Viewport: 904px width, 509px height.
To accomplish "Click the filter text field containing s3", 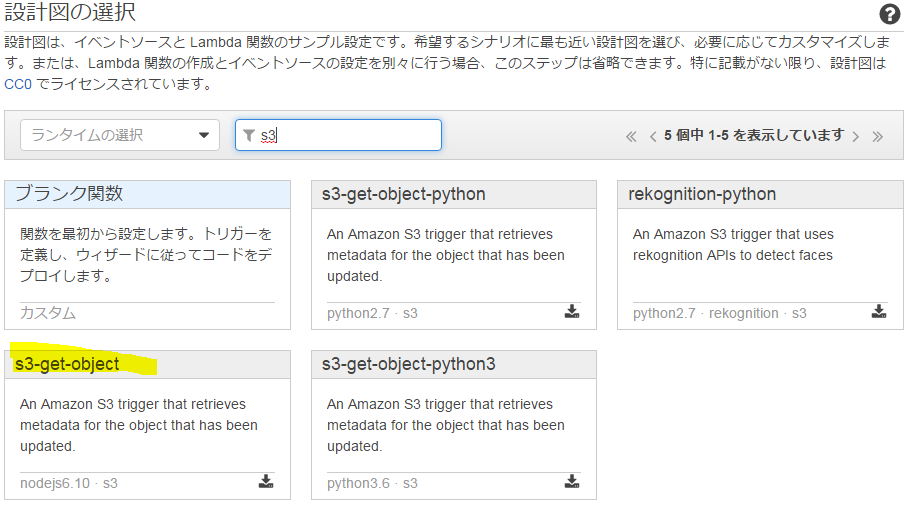I will (x=338, y=135).
